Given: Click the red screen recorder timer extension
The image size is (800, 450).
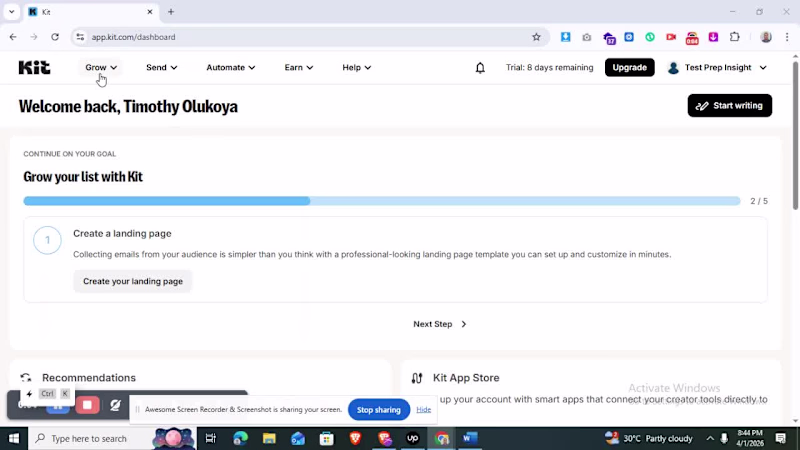Looking at the screenshot, I should (692, 38).
